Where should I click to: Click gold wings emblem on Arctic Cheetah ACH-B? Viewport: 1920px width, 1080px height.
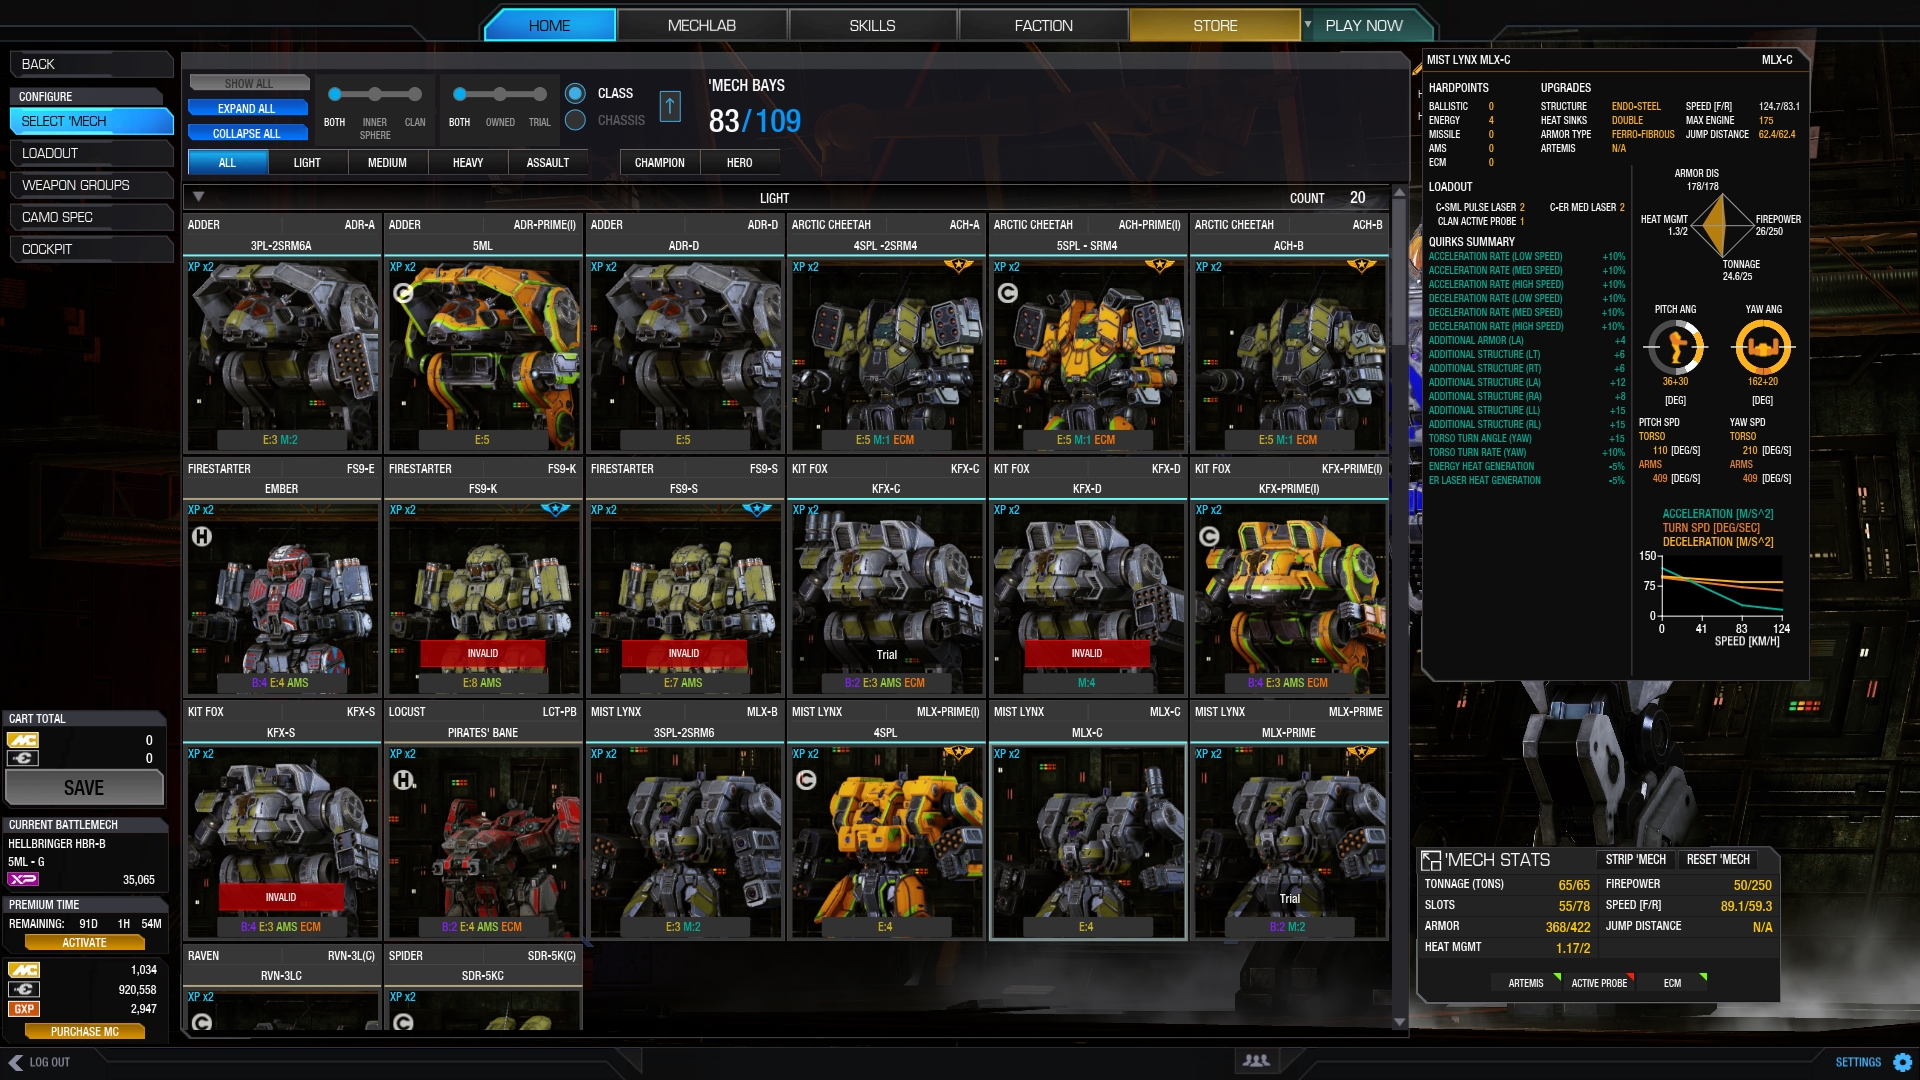[1361, 266]
